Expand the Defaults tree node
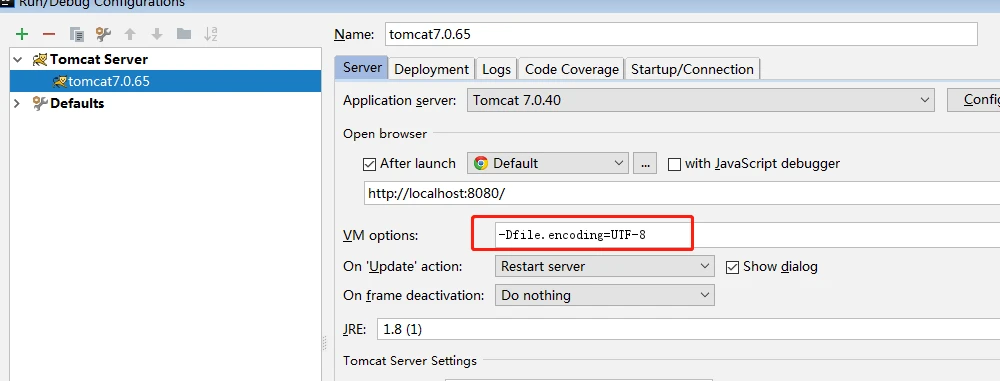Image resolution: width=1000 pixels, height=381 pixels. [17, 103]
